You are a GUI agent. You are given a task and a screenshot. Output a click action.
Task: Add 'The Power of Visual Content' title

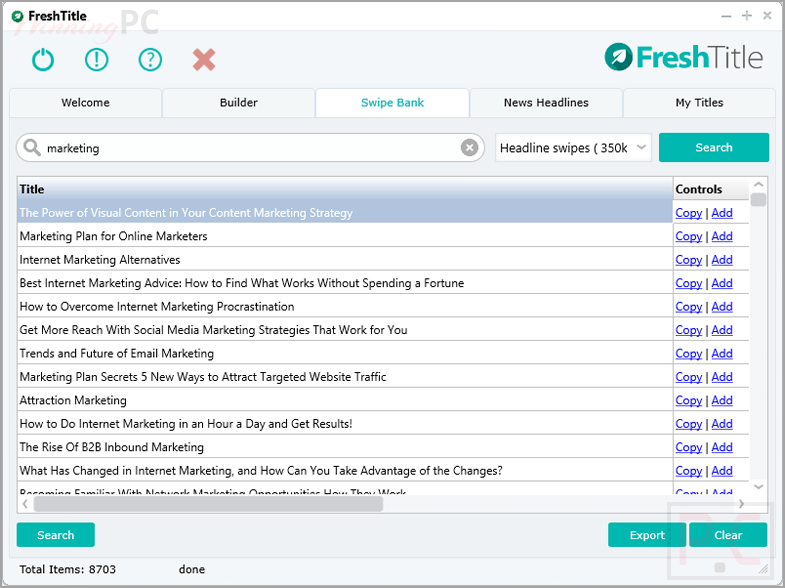pos(722,213)
